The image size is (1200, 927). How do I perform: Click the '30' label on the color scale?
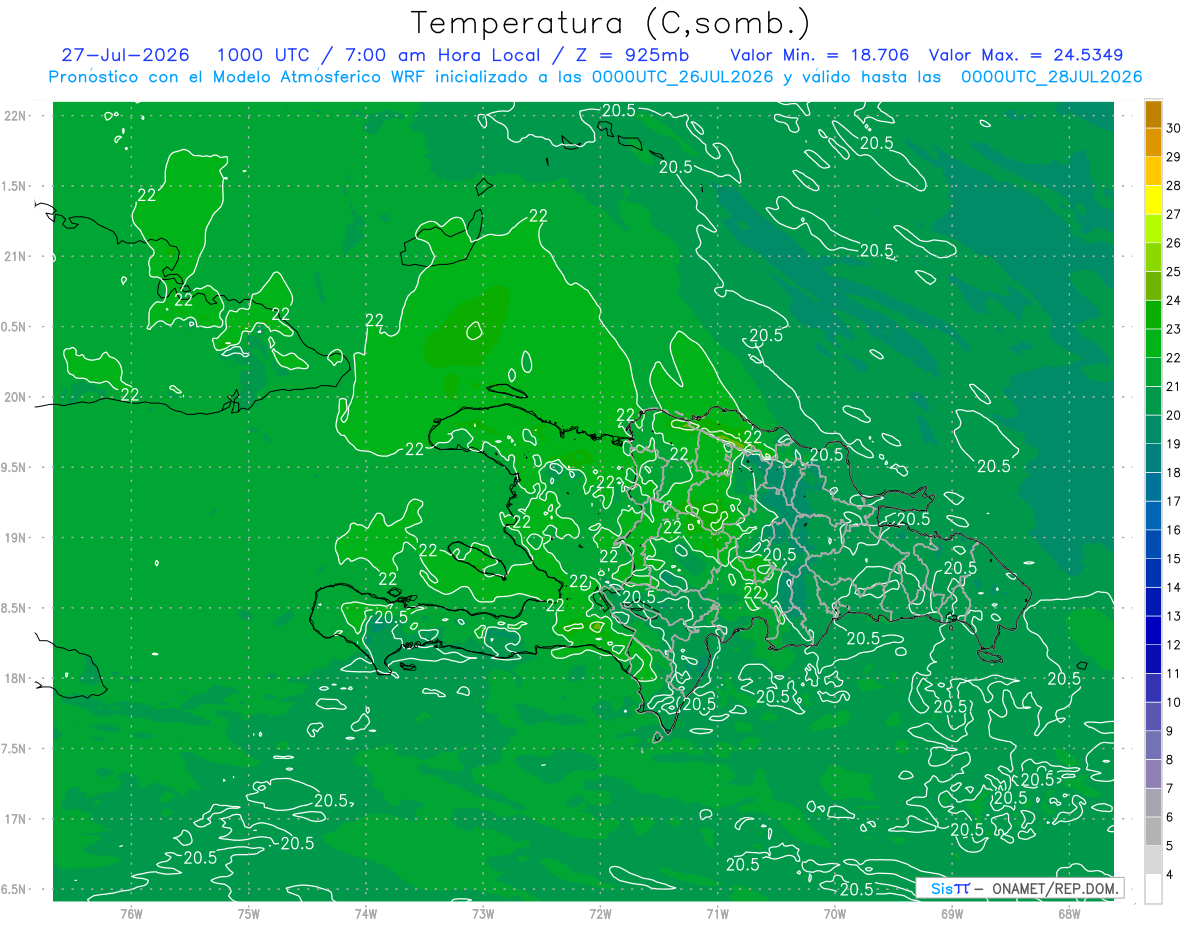pyautogui.click(x=1174, y=128)
